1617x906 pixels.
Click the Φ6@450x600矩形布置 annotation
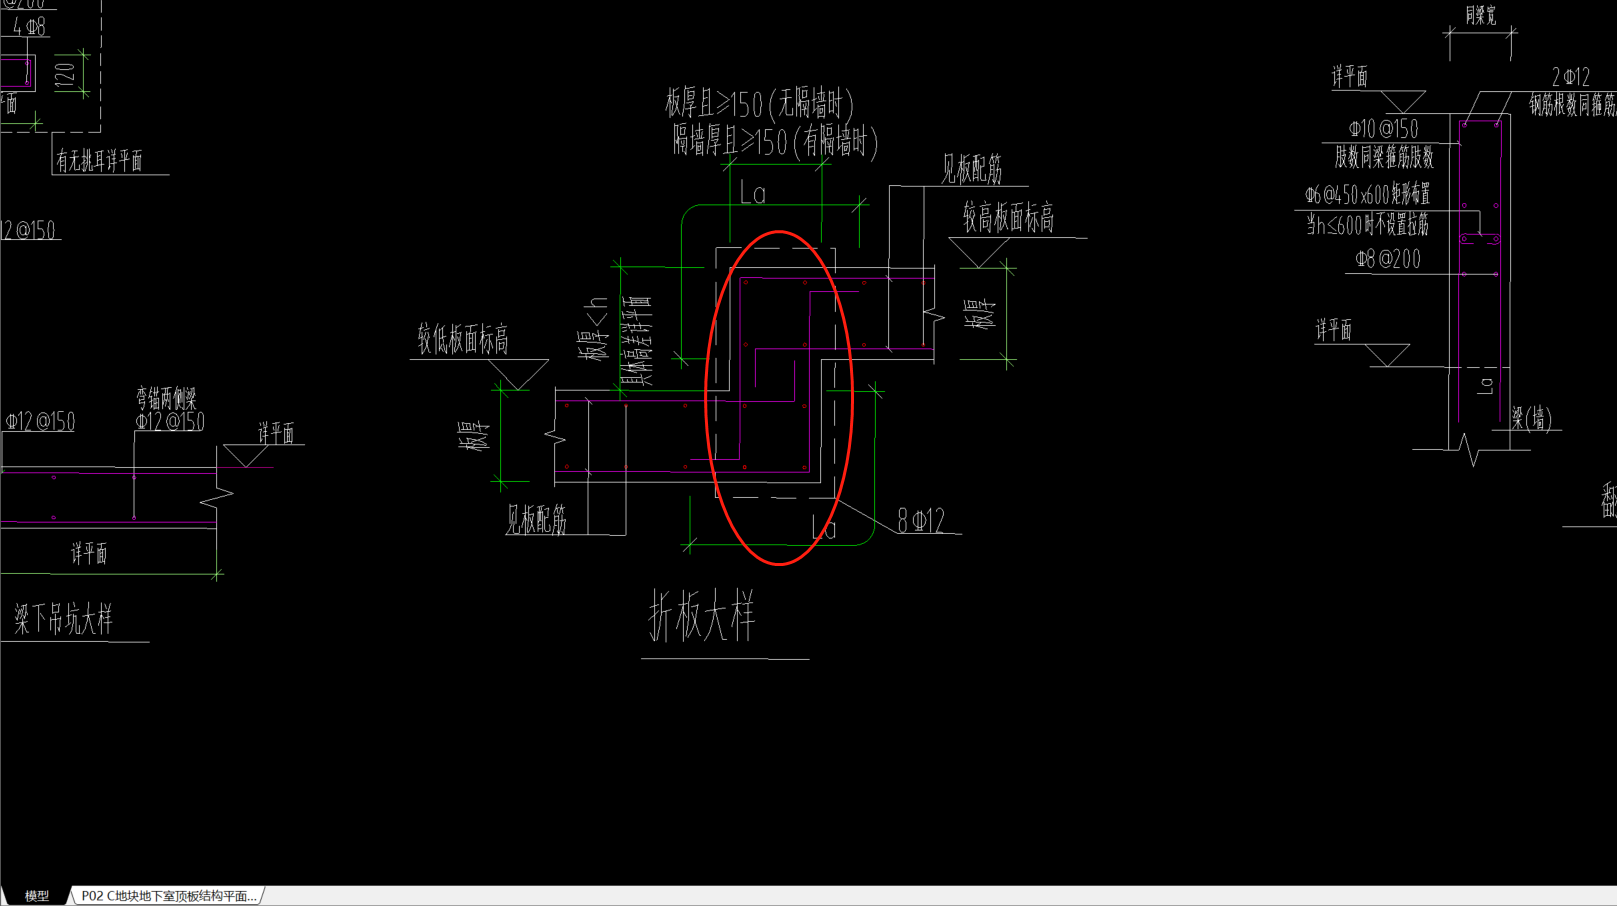pos(1367,194)
